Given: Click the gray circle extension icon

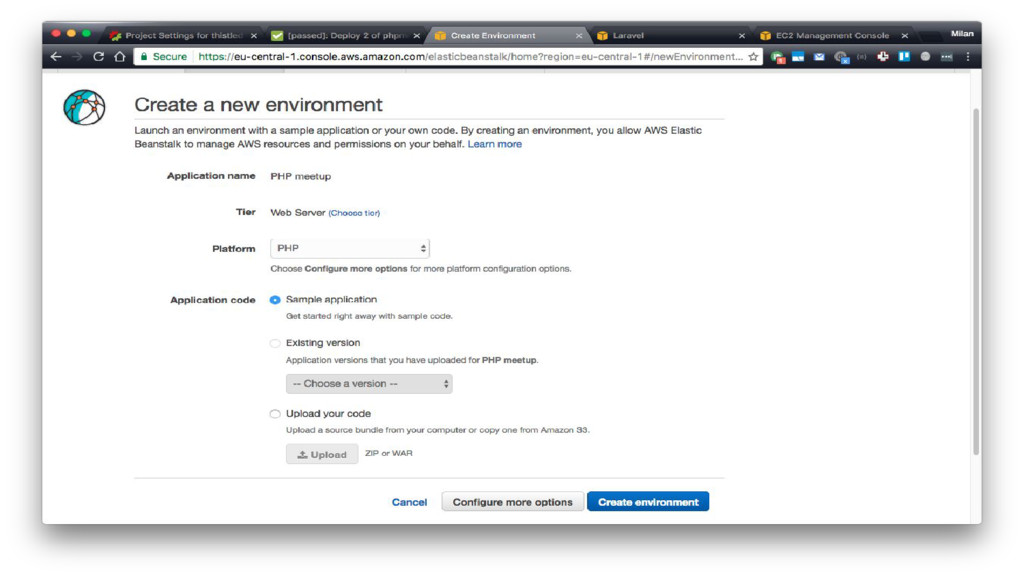Looking at the screenshot, I should (925, 57).
